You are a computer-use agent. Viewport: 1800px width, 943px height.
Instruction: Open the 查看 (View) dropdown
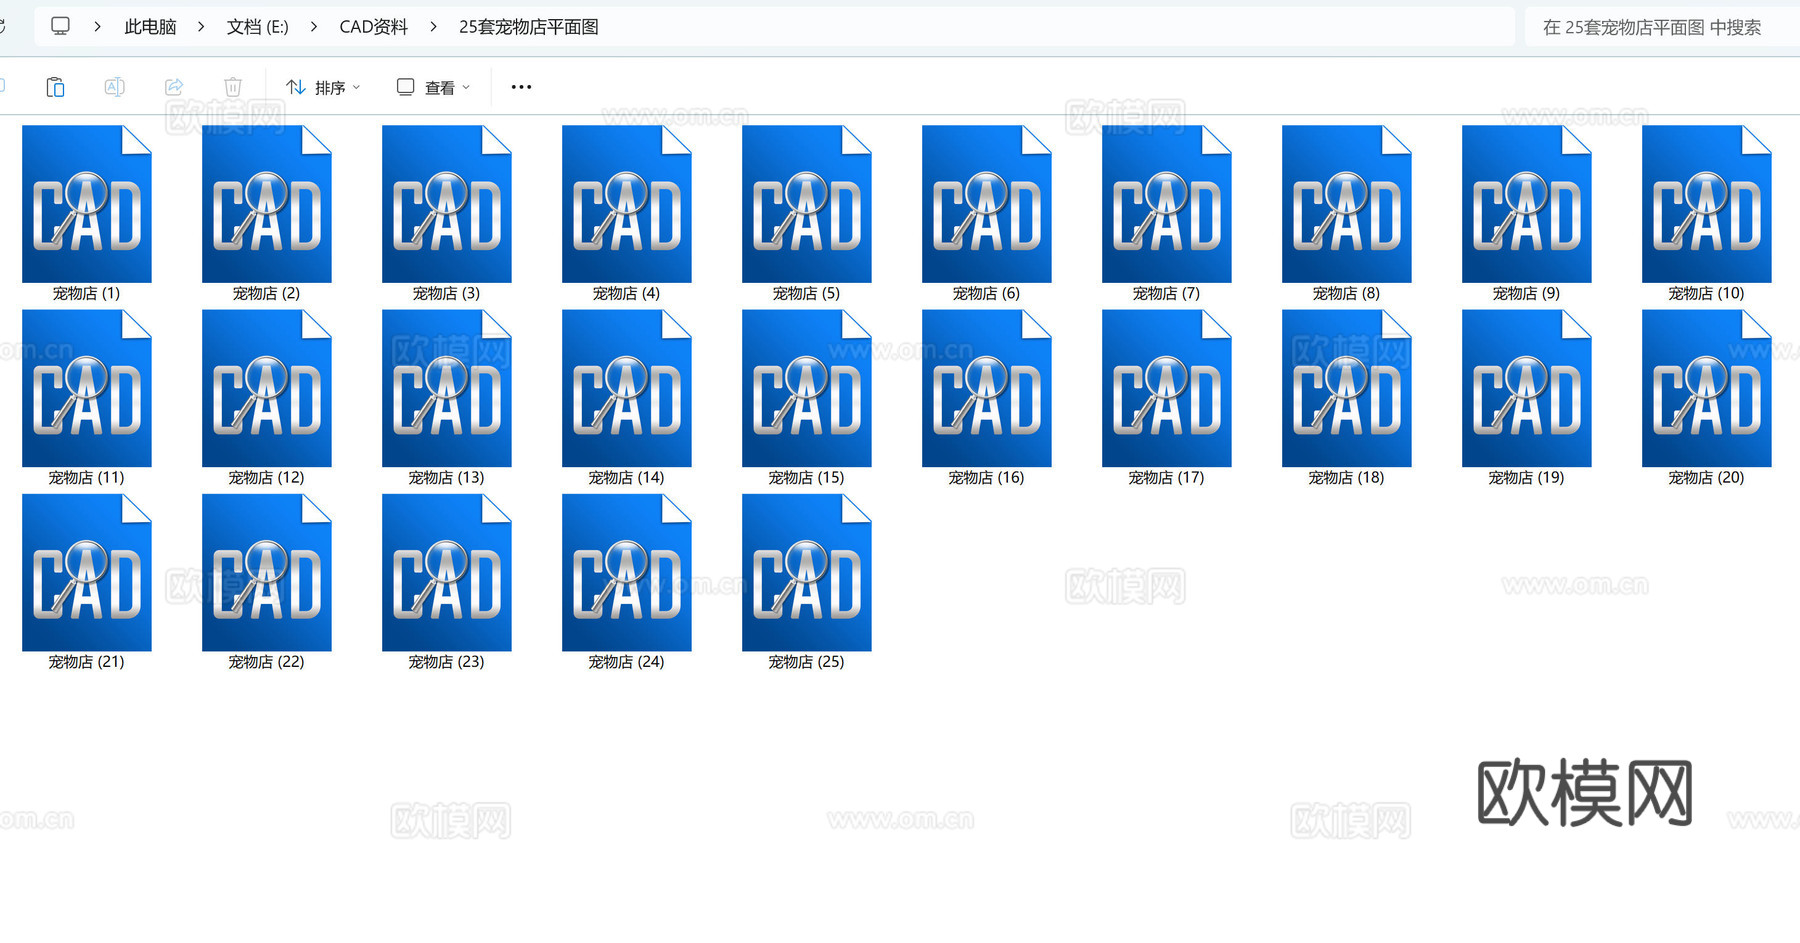[x=432, y=87]
